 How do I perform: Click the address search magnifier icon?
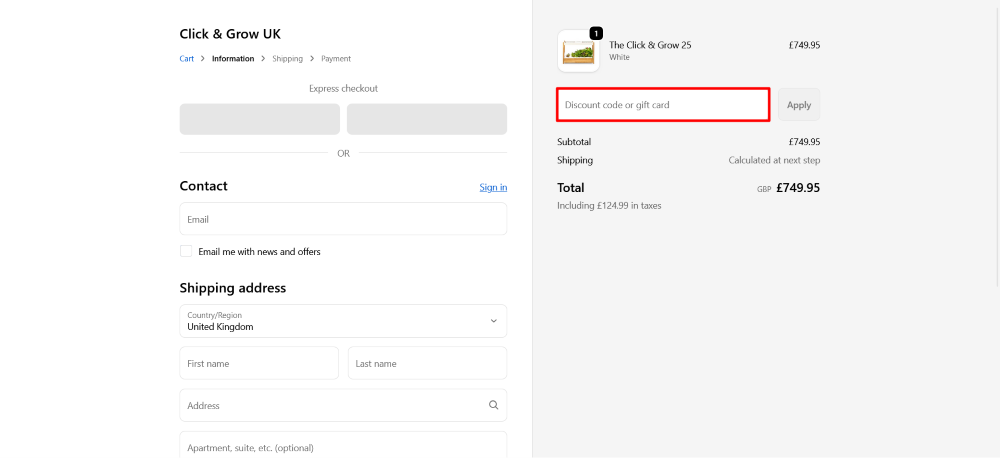(493, 405)
